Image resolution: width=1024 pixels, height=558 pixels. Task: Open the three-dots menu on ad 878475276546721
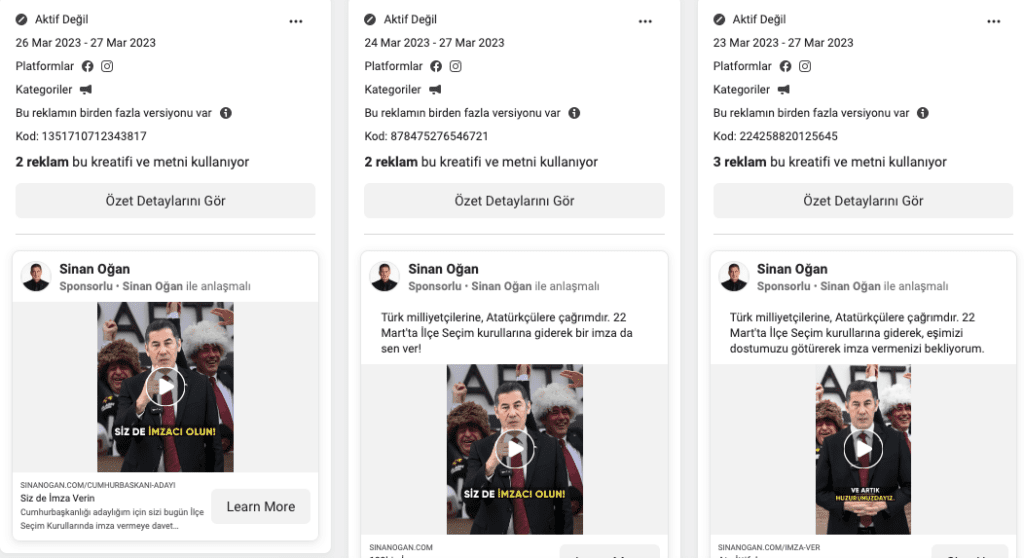645,21
